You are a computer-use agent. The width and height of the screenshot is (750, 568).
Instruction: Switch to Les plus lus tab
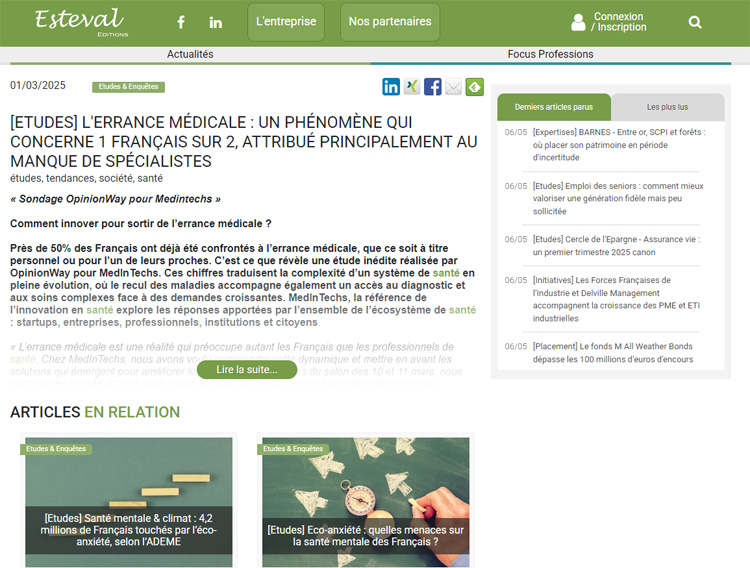(x=667, y=107)
